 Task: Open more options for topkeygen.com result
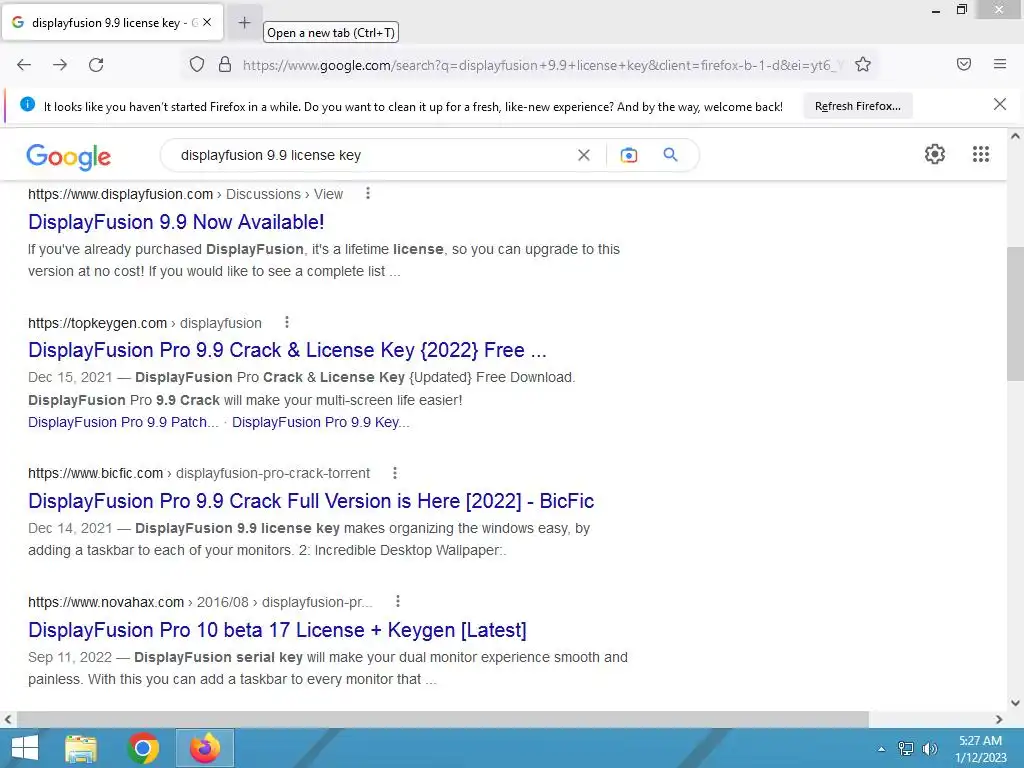(287, 322)
